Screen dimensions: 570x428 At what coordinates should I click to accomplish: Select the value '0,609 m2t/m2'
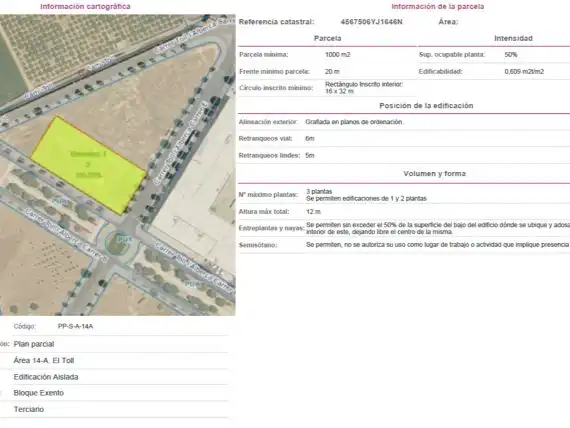click(524, 72)
